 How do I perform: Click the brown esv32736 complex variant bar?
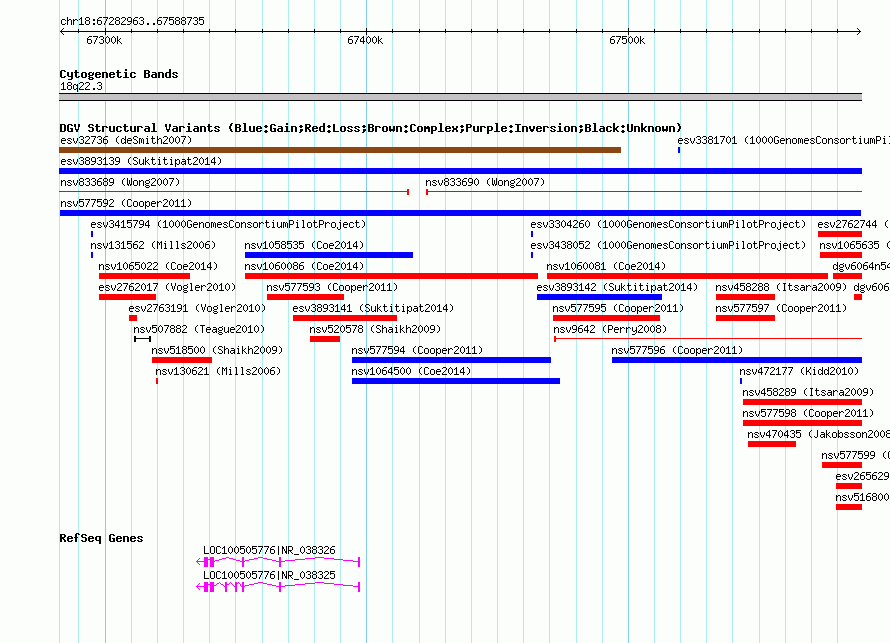pos(340,150)
